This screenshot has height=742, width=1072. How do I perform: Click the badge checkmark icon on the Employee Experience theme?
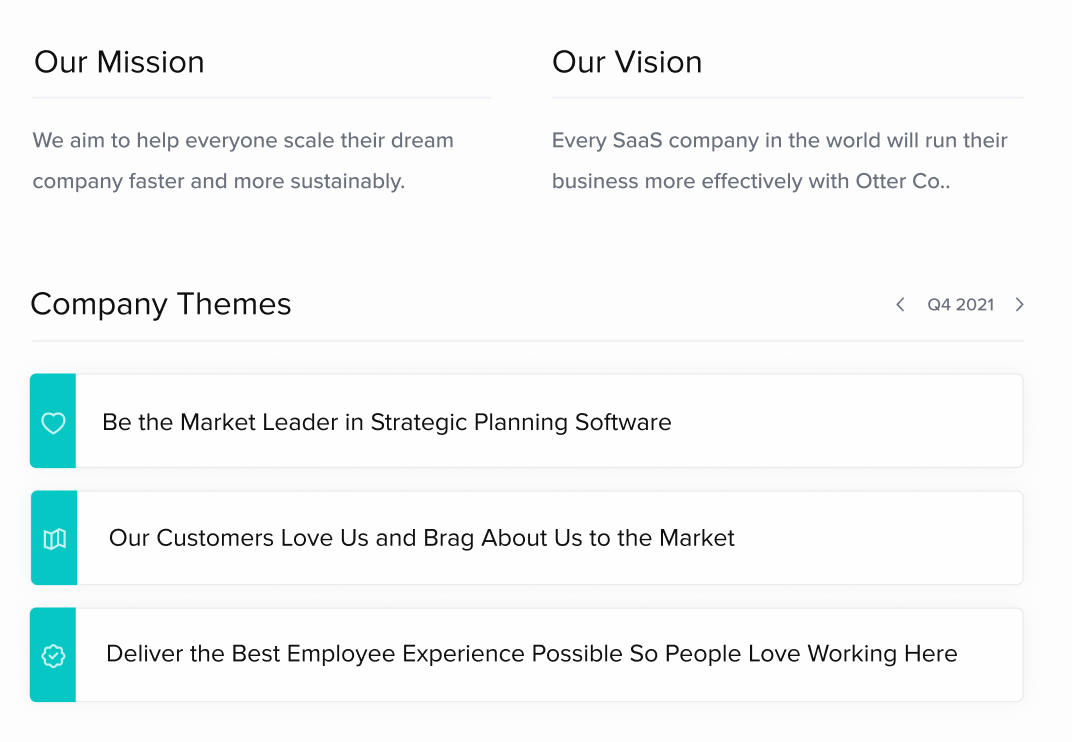tap(53, 656)
